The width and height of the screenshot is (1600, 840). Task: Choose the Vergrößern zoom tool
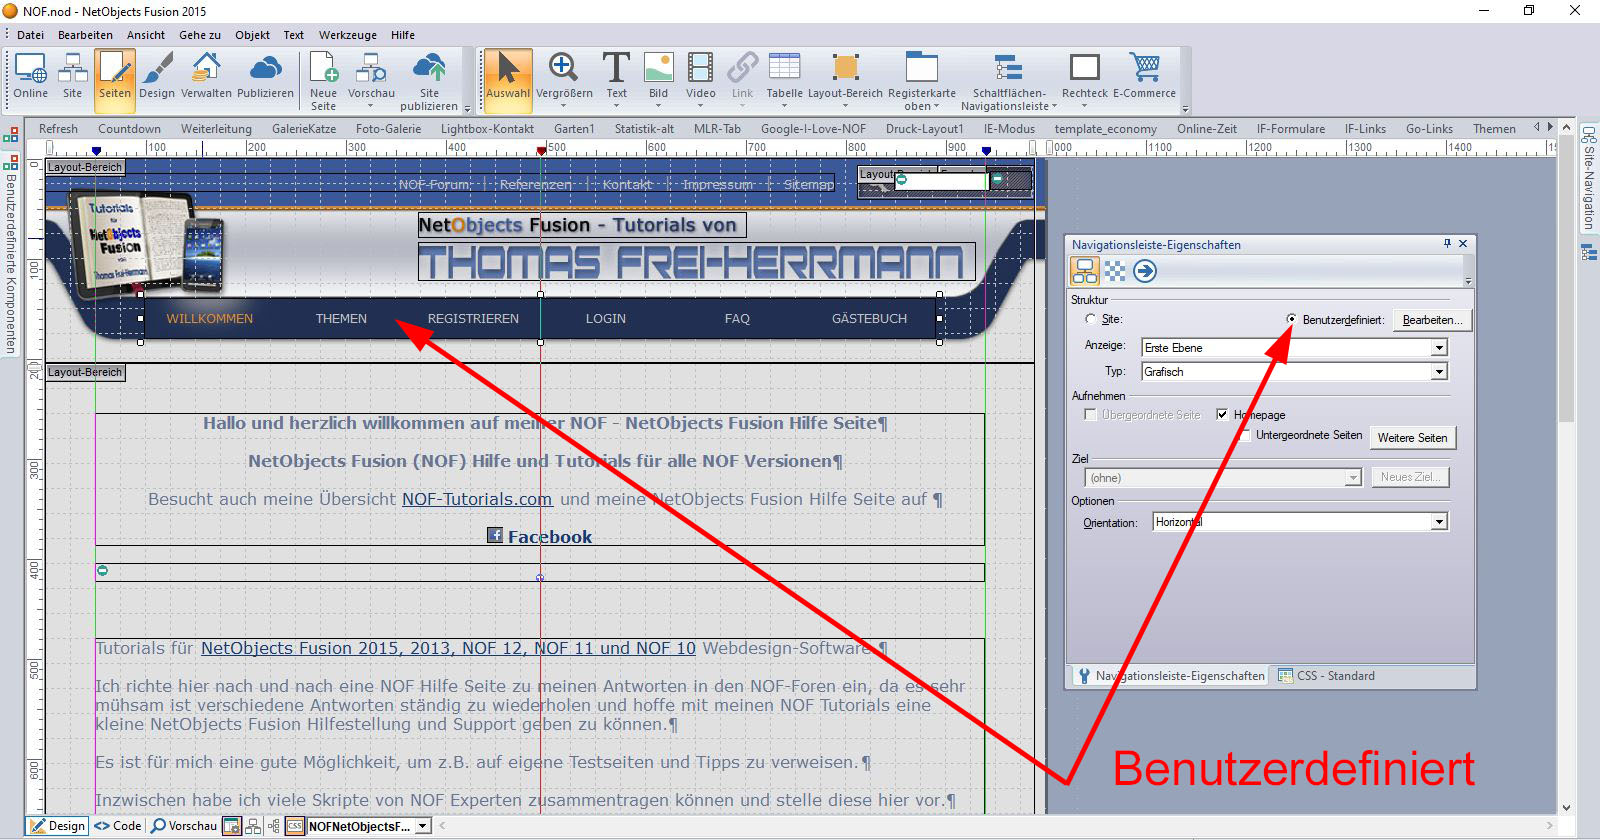pos(564,78)
